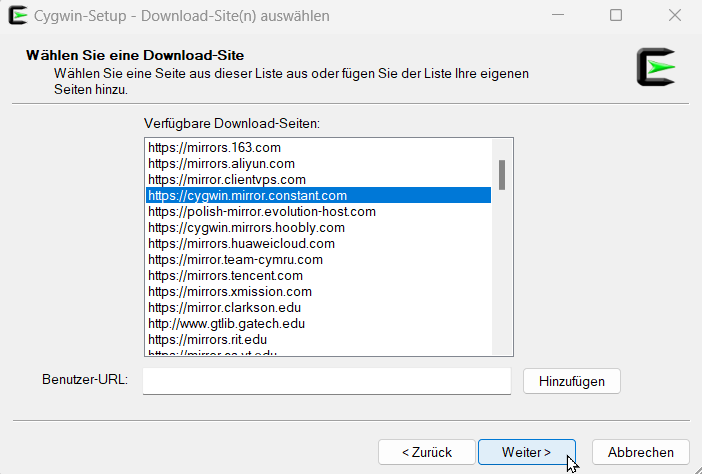Select mirror https://mirrors.aliyun.com
This screenshot has width=702, height=474.
click(221, 163)
